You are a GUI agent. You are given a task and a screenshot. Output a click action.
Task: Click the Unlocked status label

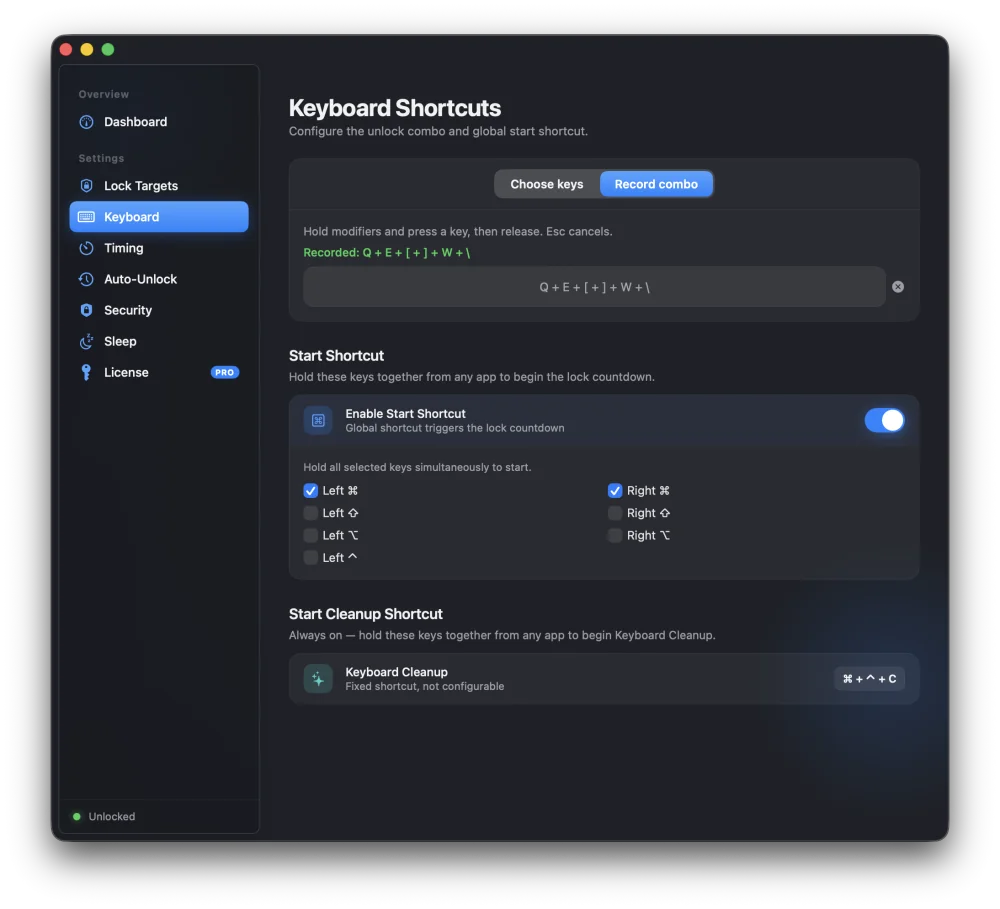click(112, 817)
